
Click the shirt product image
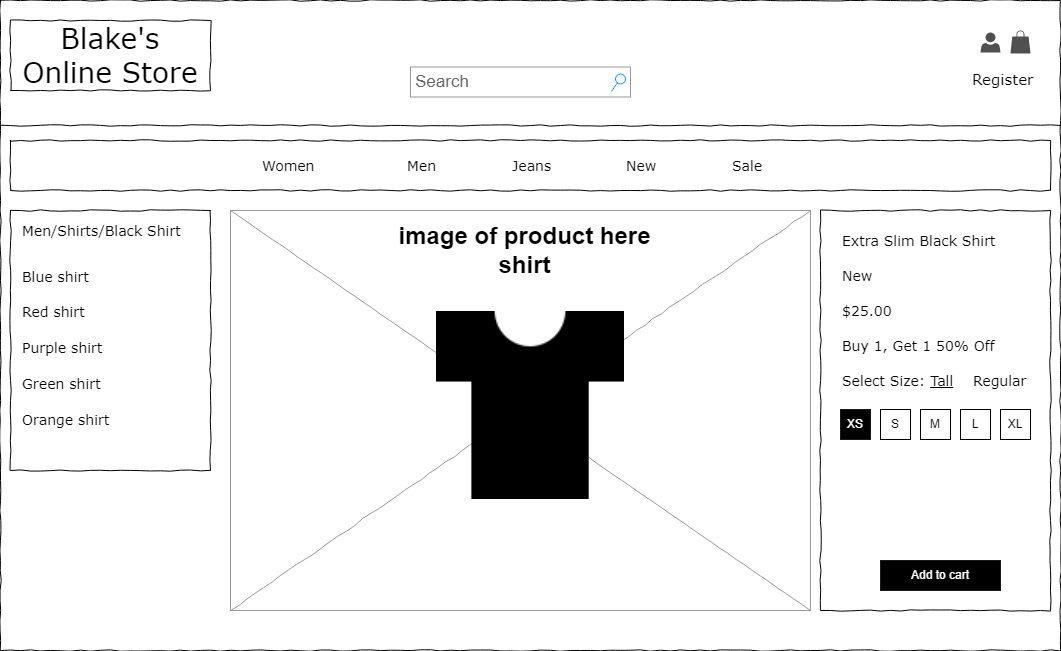pyautogui.click(x=528, y=405)
